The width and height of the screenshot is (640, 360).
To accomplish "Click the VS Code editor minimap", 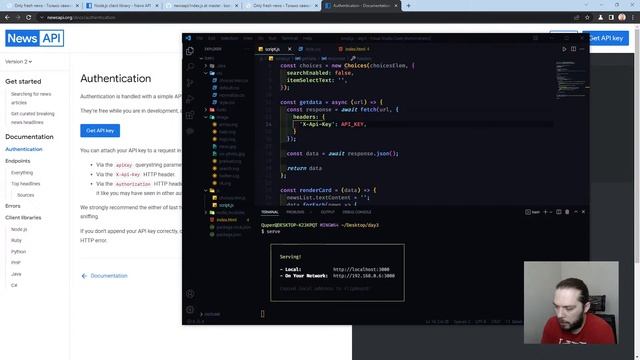I will tap(571, 80).
